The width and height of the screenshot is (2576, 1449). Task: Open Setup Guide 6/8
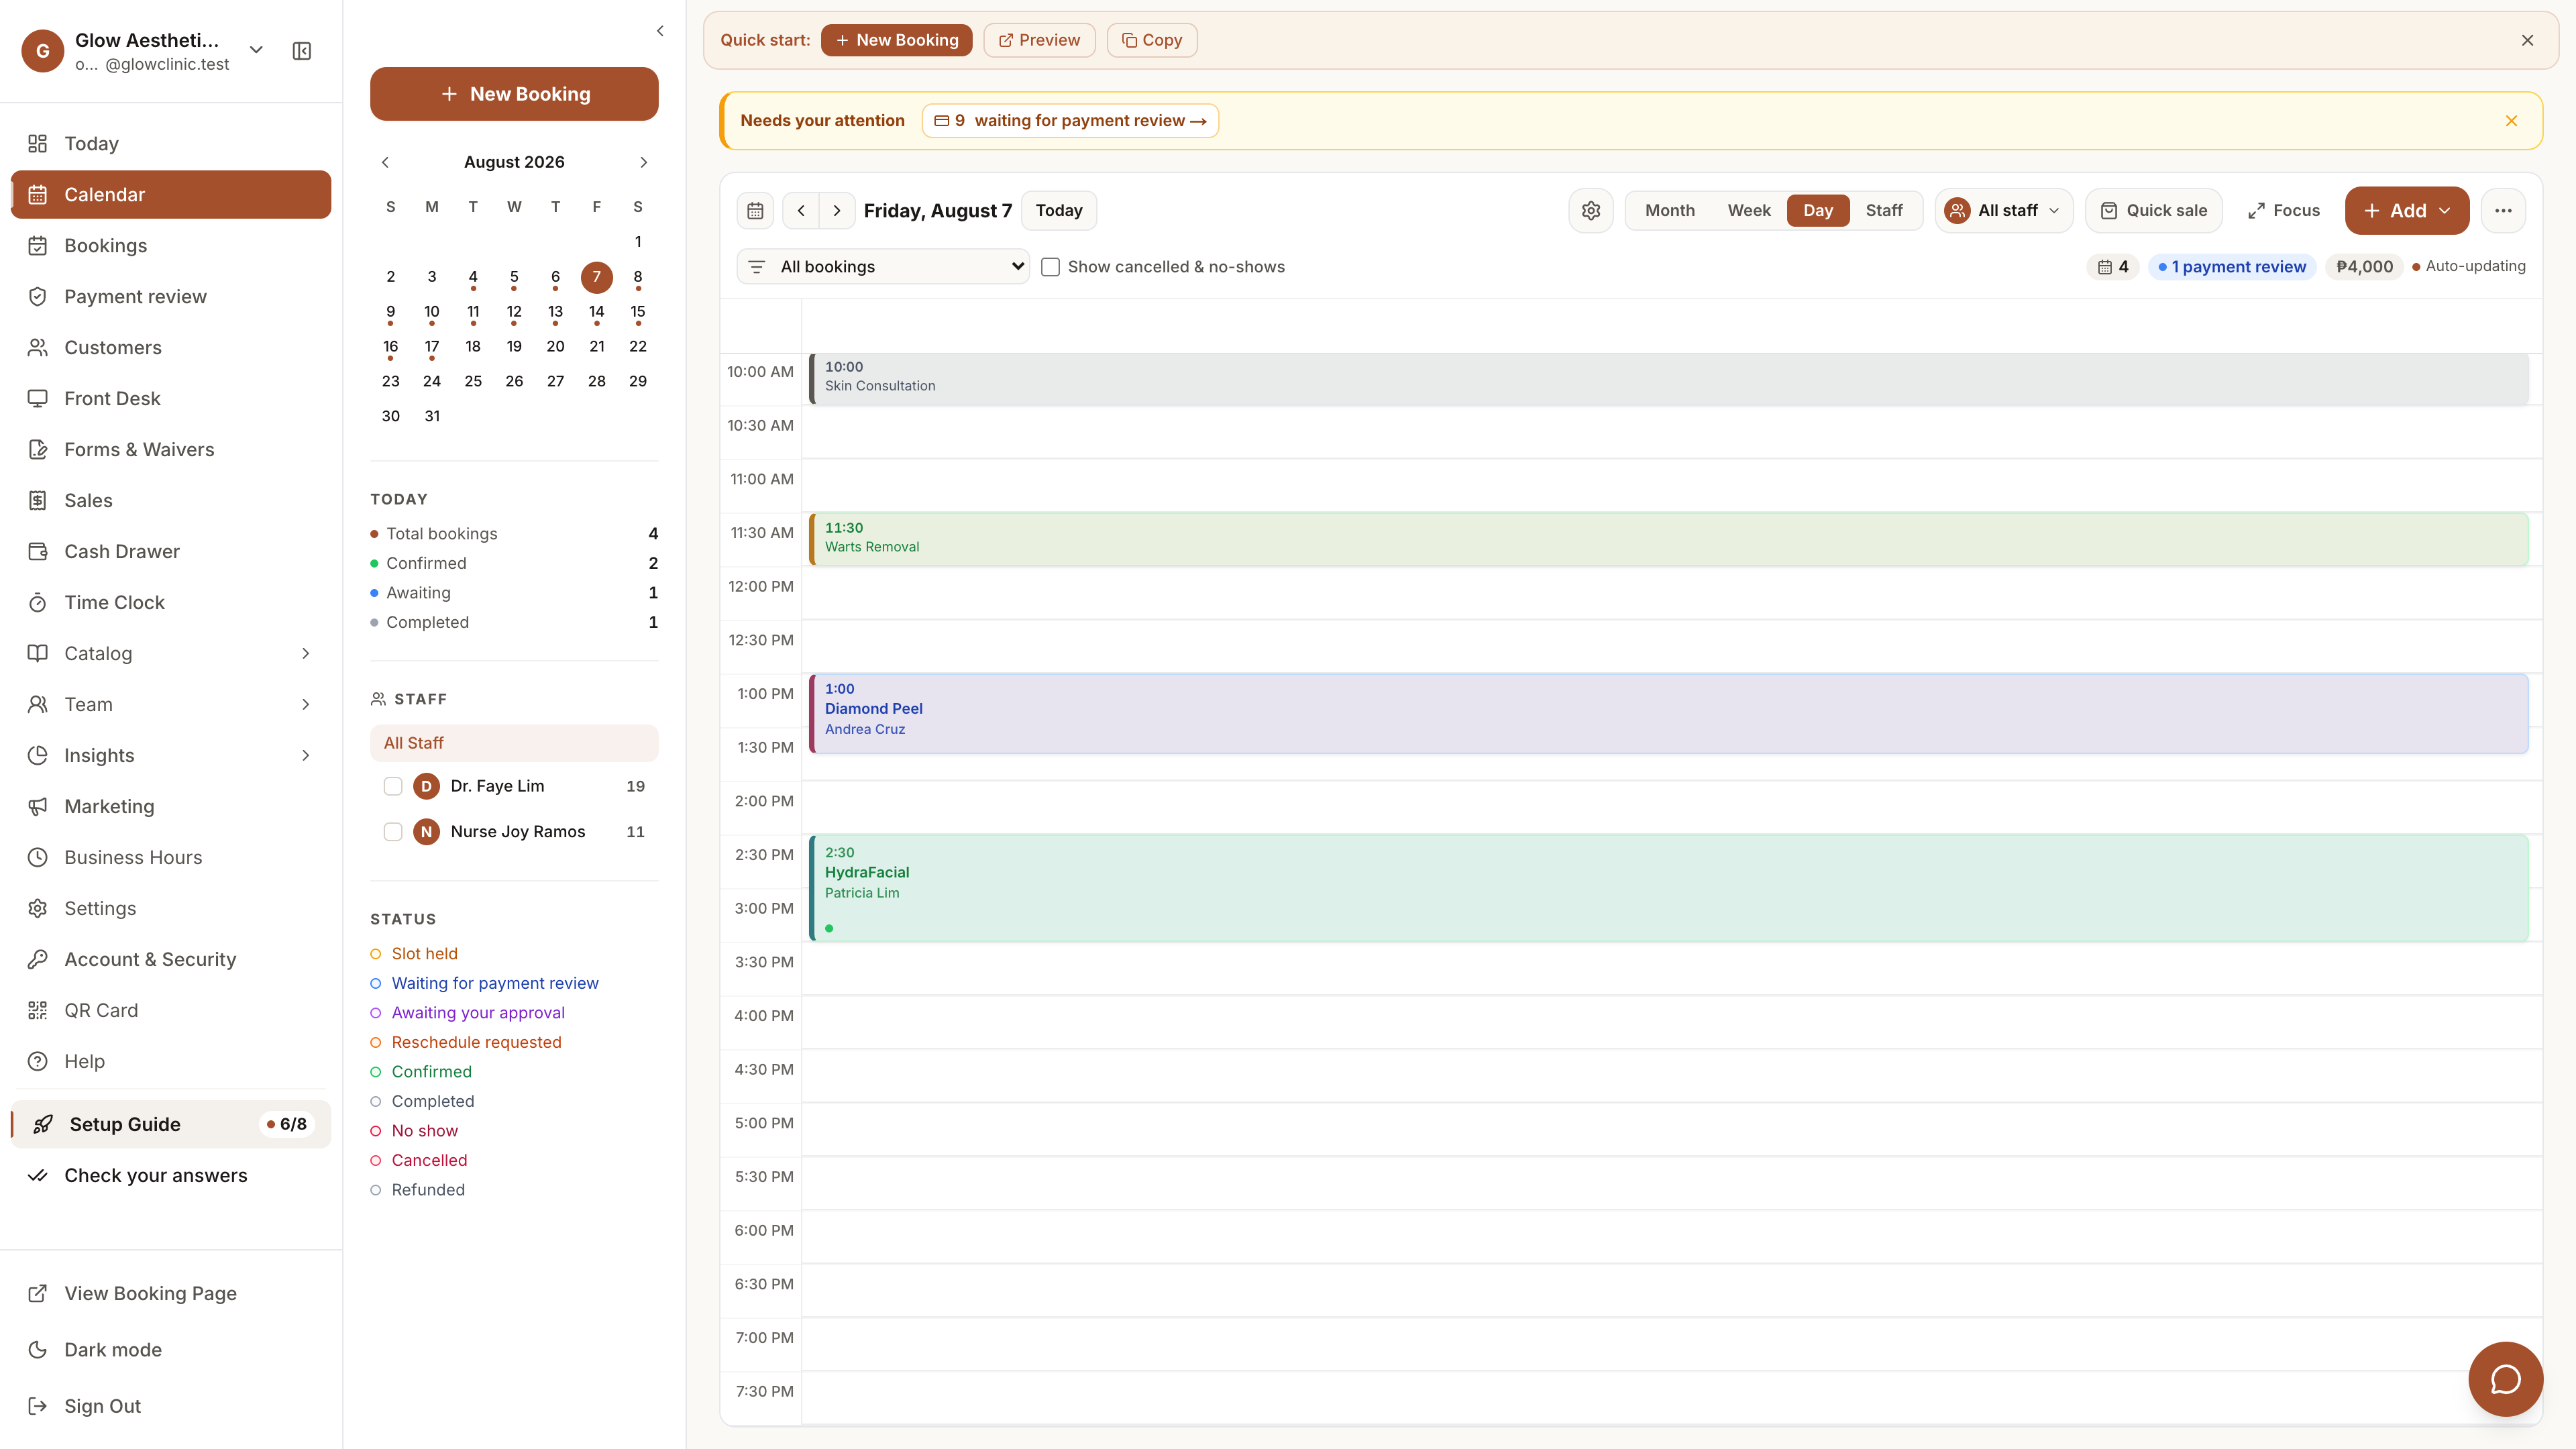point(171,1124)
